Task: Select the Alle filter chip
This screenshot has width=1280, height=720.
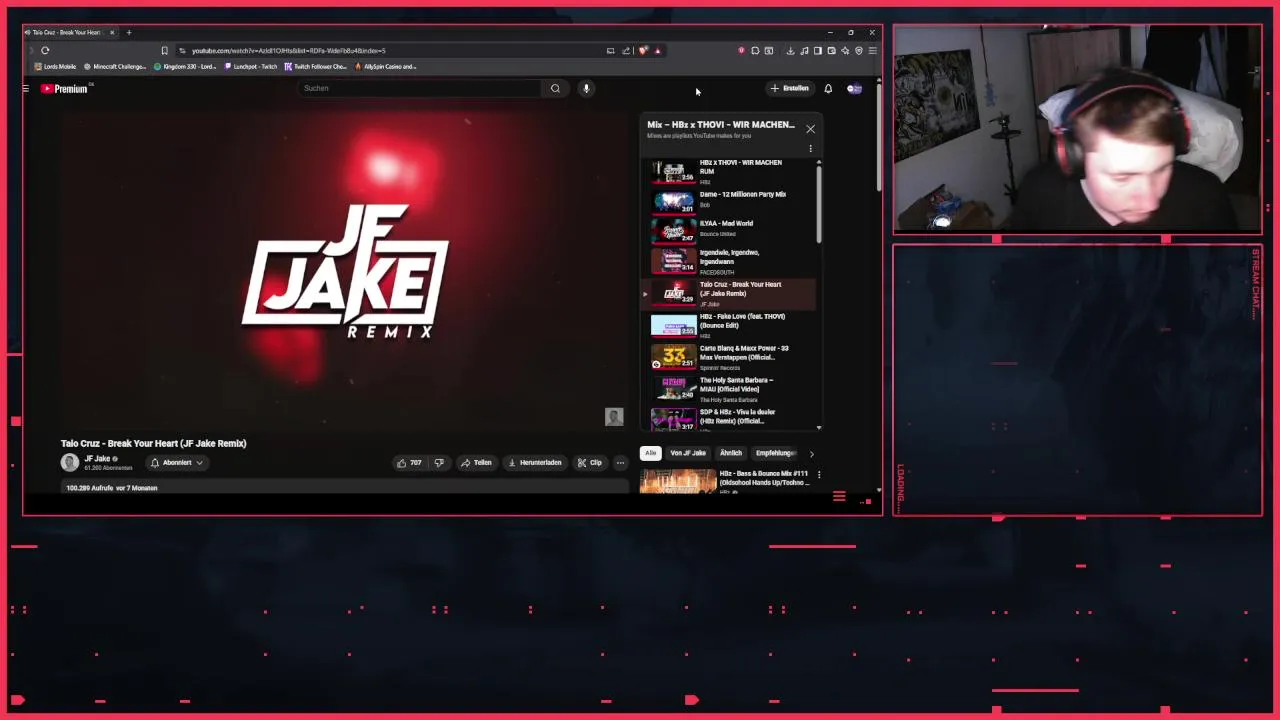Action: (650, 453)
